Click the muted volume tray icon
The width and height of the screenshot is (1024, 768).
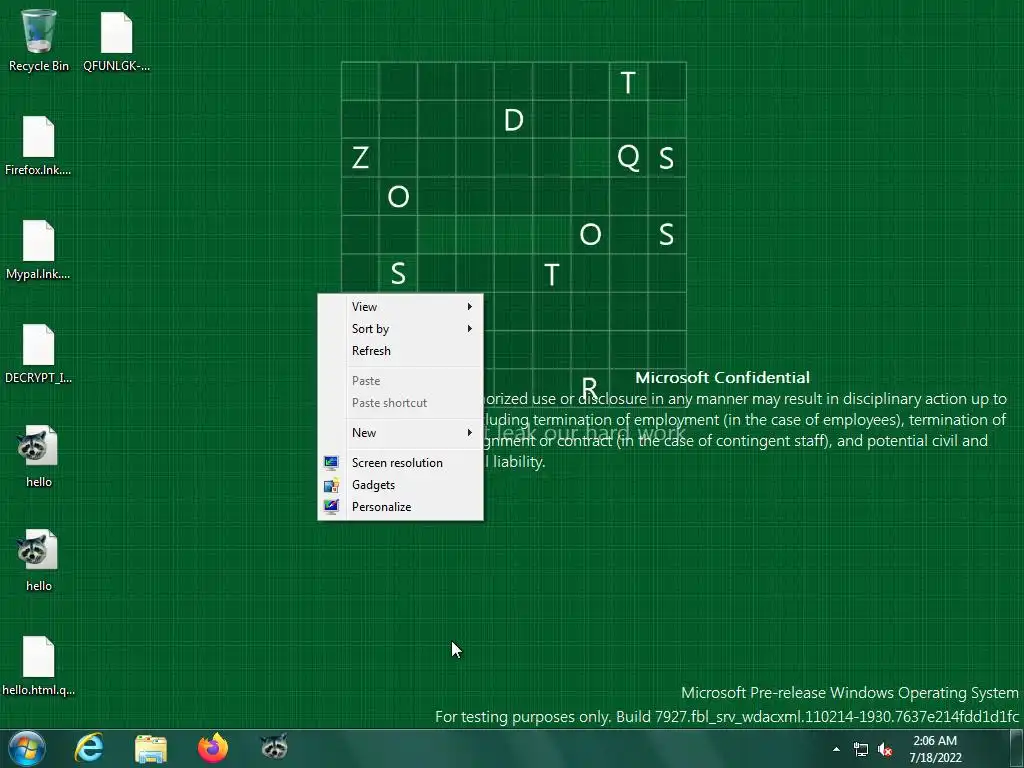885,750
